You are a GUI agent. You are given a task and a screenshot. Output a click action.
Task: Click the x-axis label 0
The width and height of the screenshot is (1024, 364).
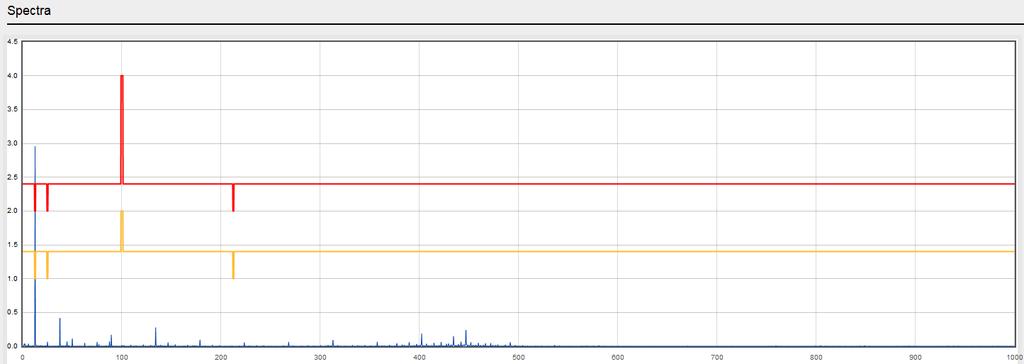tap(23, 357)
